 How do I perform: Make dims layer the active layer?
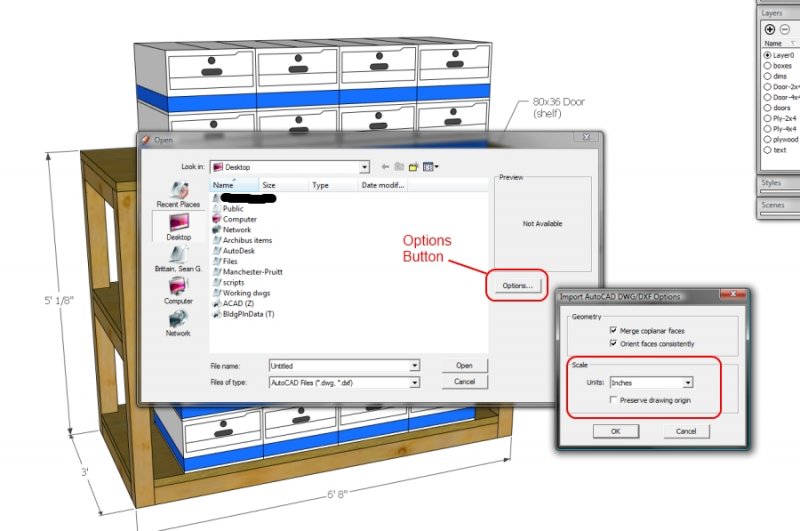click(x=767, y=76)
